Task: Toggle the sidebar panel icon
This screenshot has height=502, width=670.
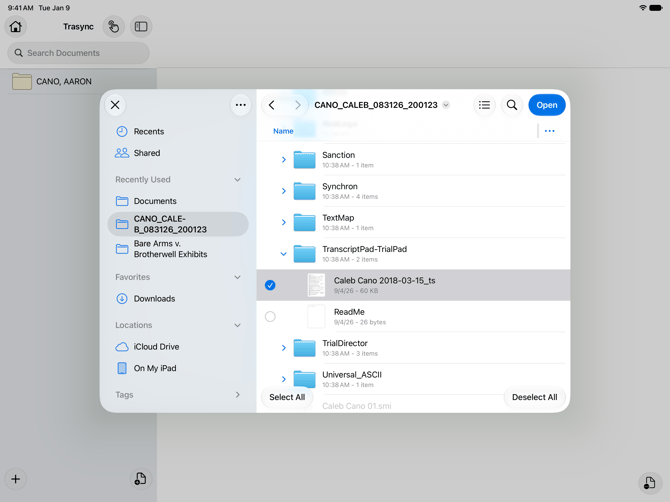Action: tap(141, 26)
